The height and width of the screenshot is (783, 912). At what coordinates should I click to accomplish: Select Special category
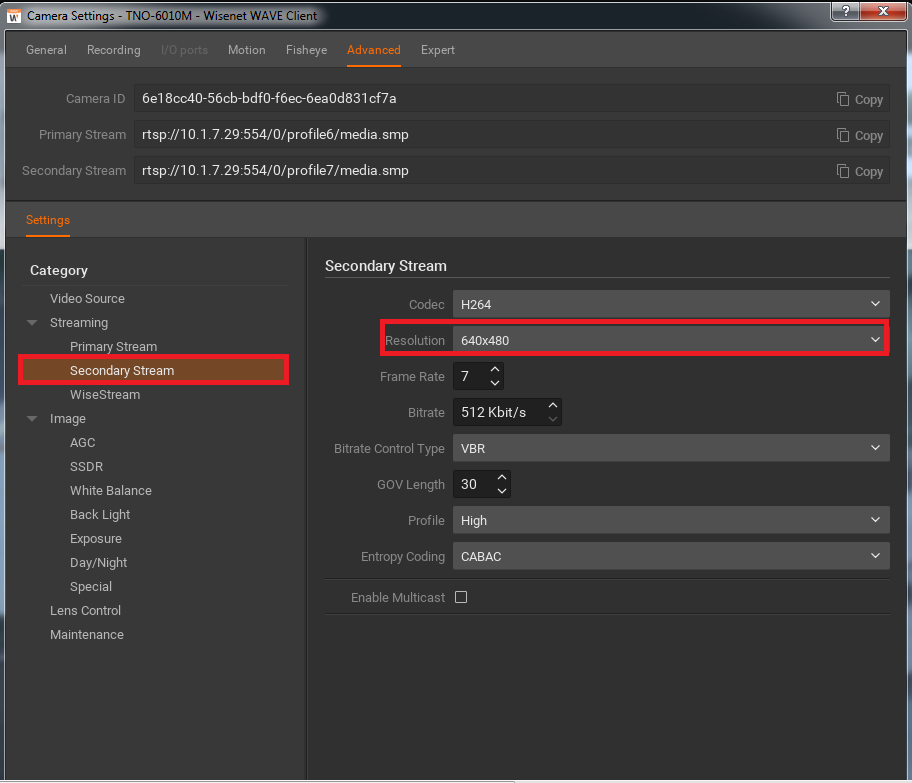click(x=91, y=586)
